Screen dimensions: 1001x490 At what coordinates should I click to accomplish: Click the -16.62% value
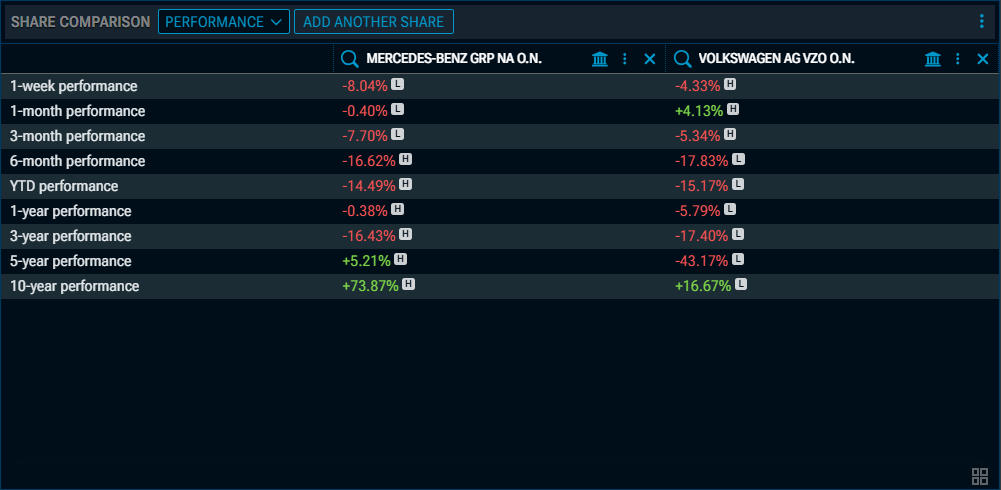coord(369,161)
